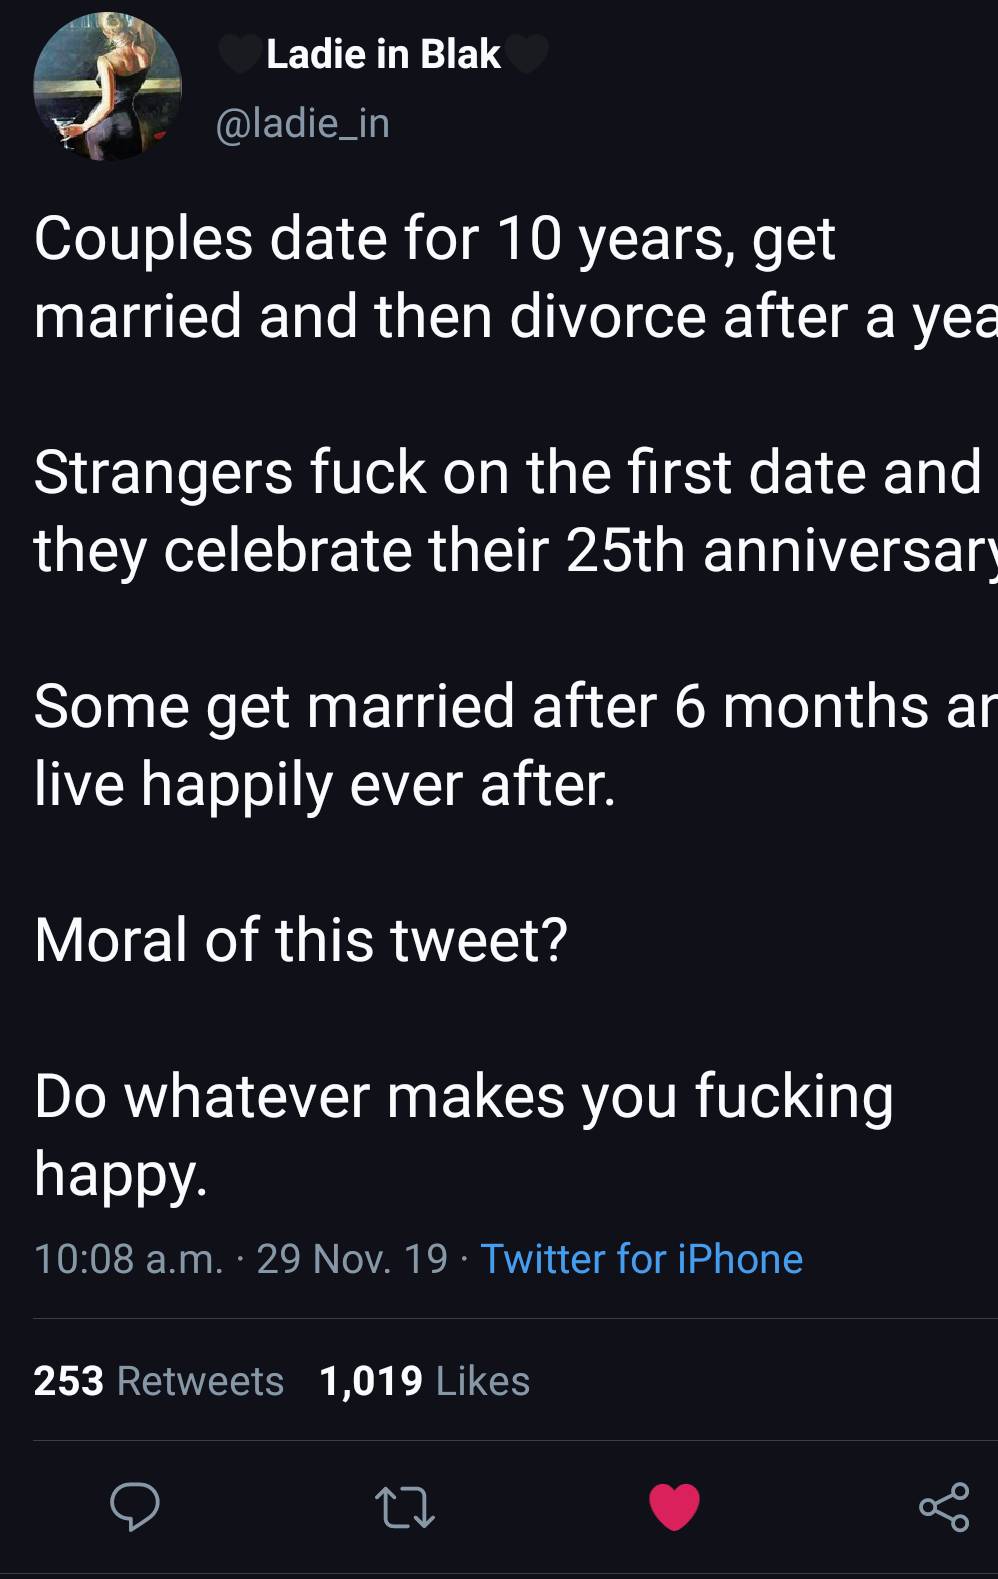The width and height of the screenshot is (998, 1579).
Task: Click the 10:08 a.m. timestamp
Action: coord(127,1258)
